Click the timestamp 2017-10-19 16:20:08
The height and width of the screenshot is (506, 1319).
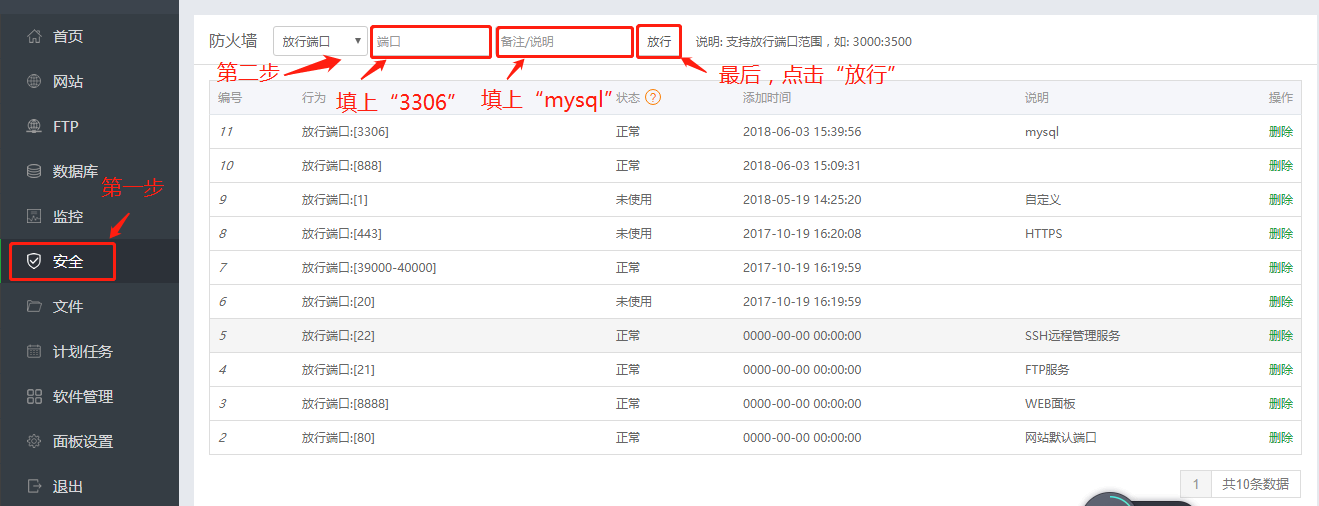pyautogui.click(x=802, y=233)
